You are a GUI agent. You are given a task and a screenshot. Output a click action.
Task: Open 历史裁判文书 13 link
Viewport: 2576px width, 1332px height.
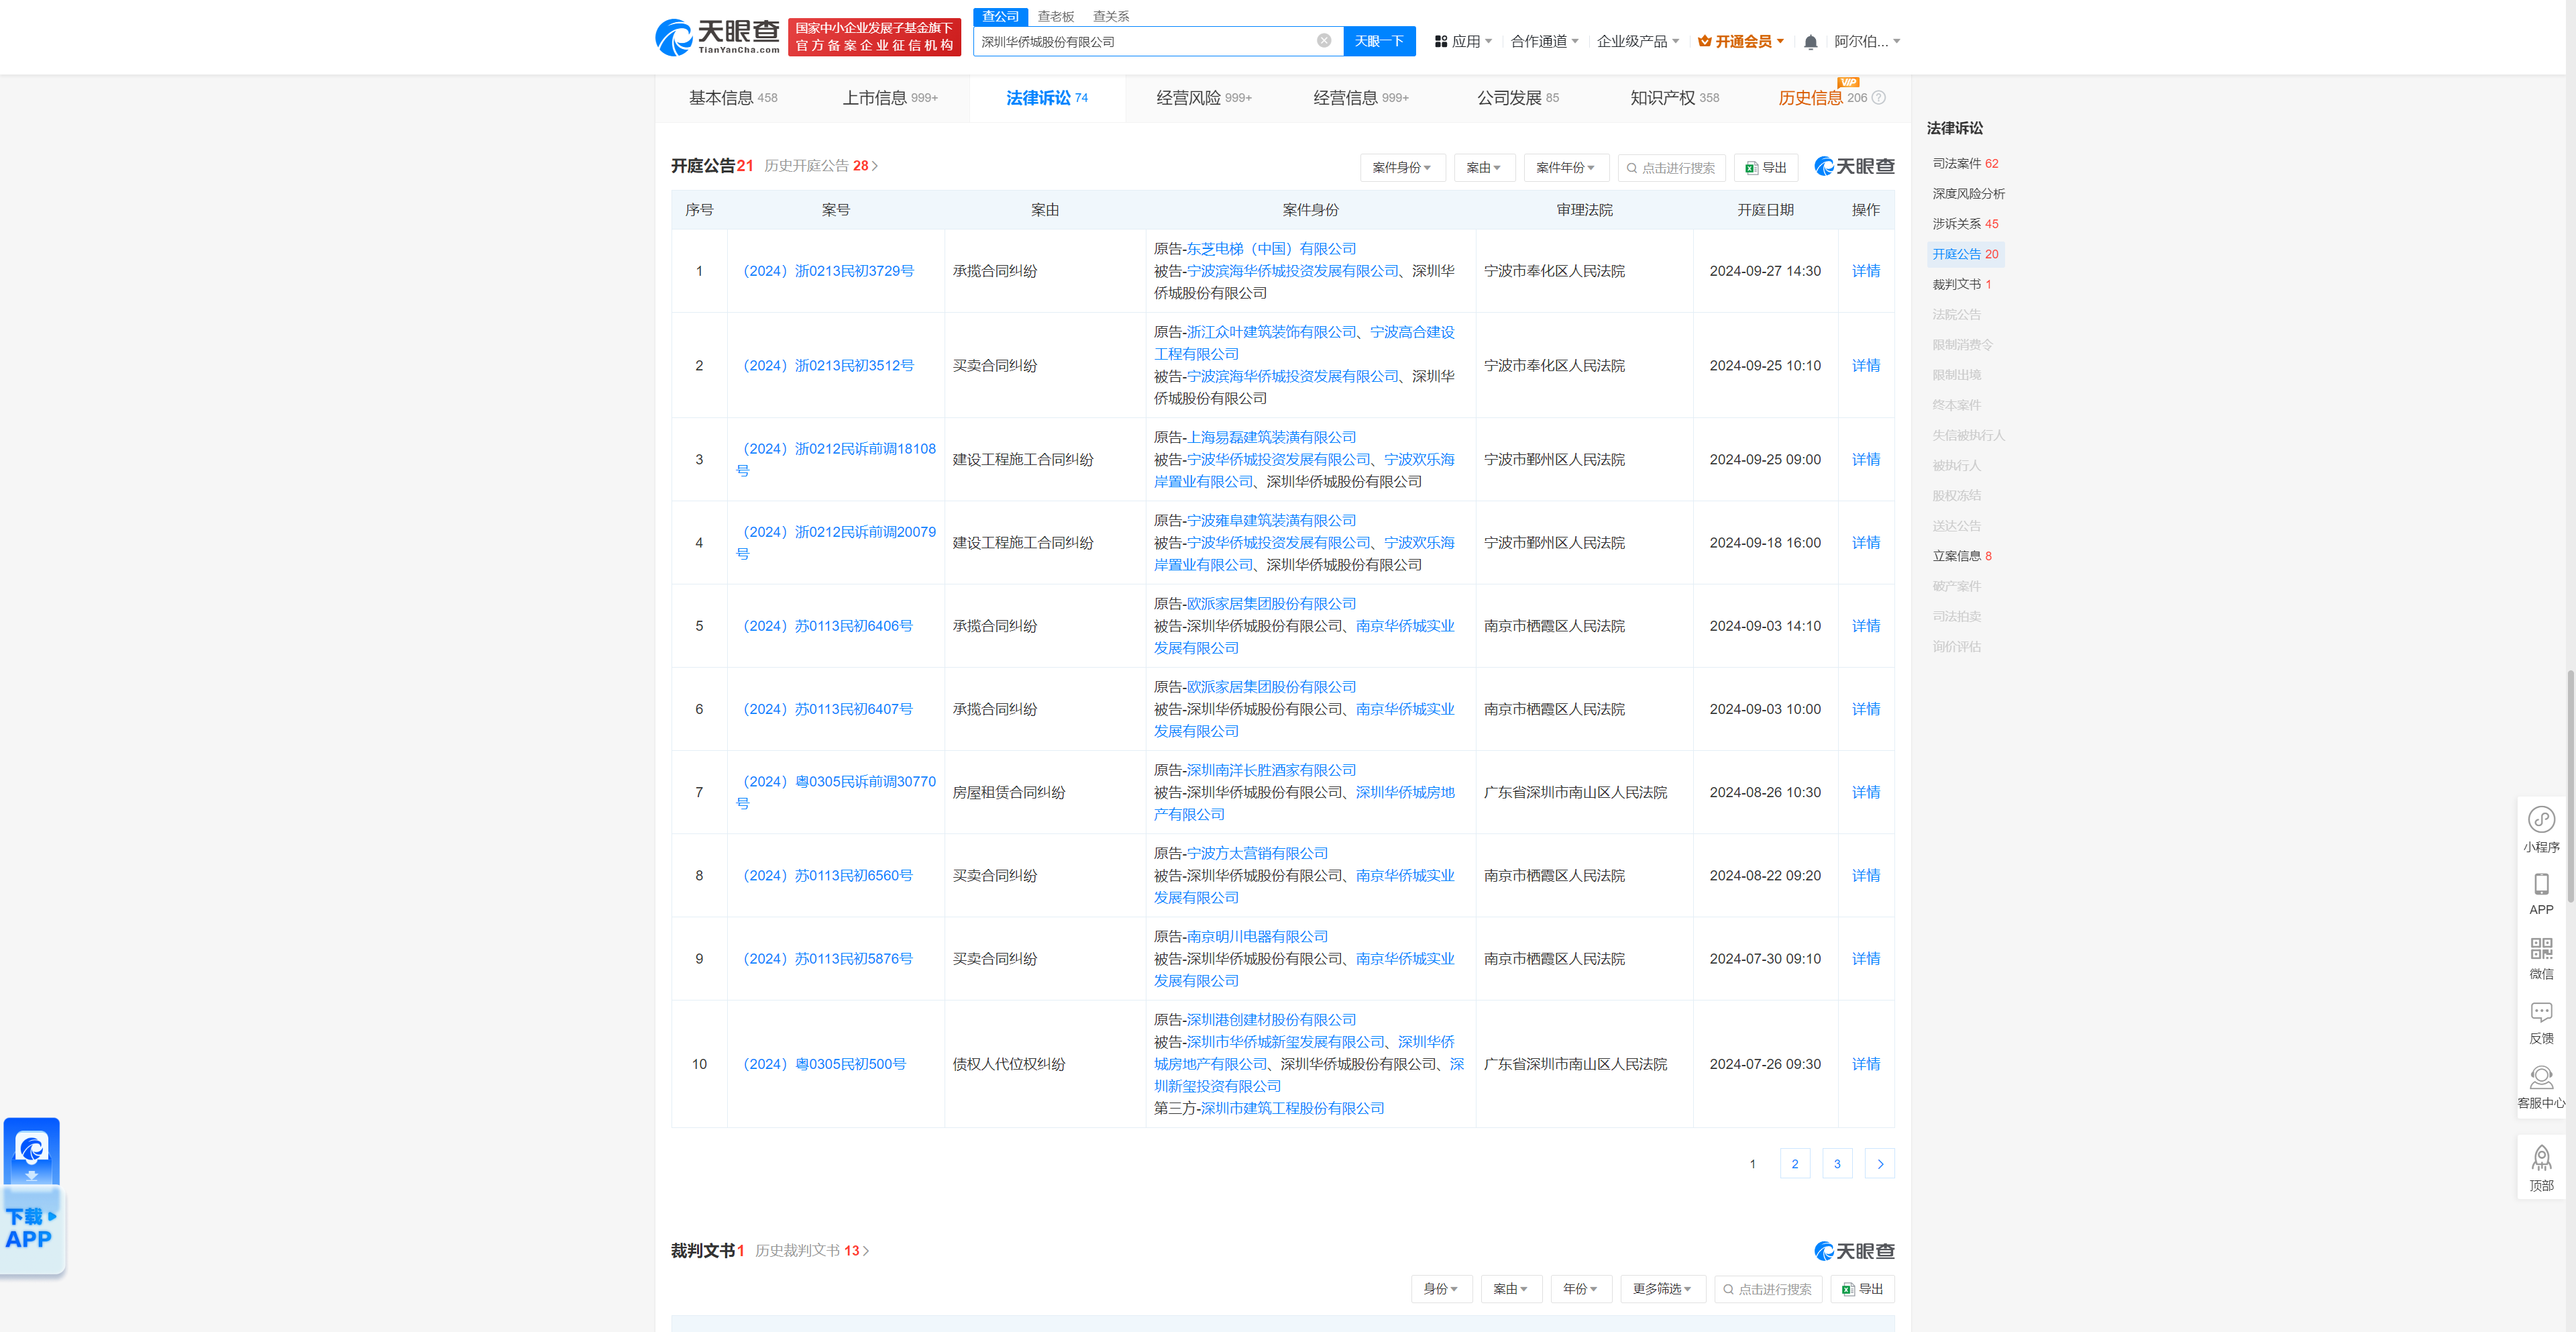click(x=812, y=1251)
